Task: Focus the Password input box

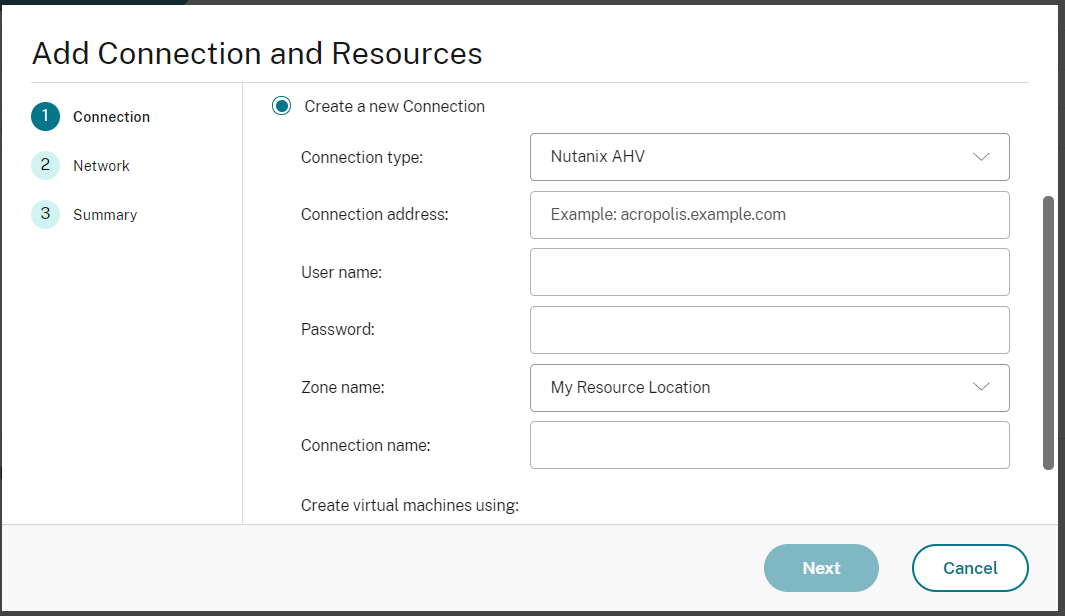Action: [x=769, y=330]
